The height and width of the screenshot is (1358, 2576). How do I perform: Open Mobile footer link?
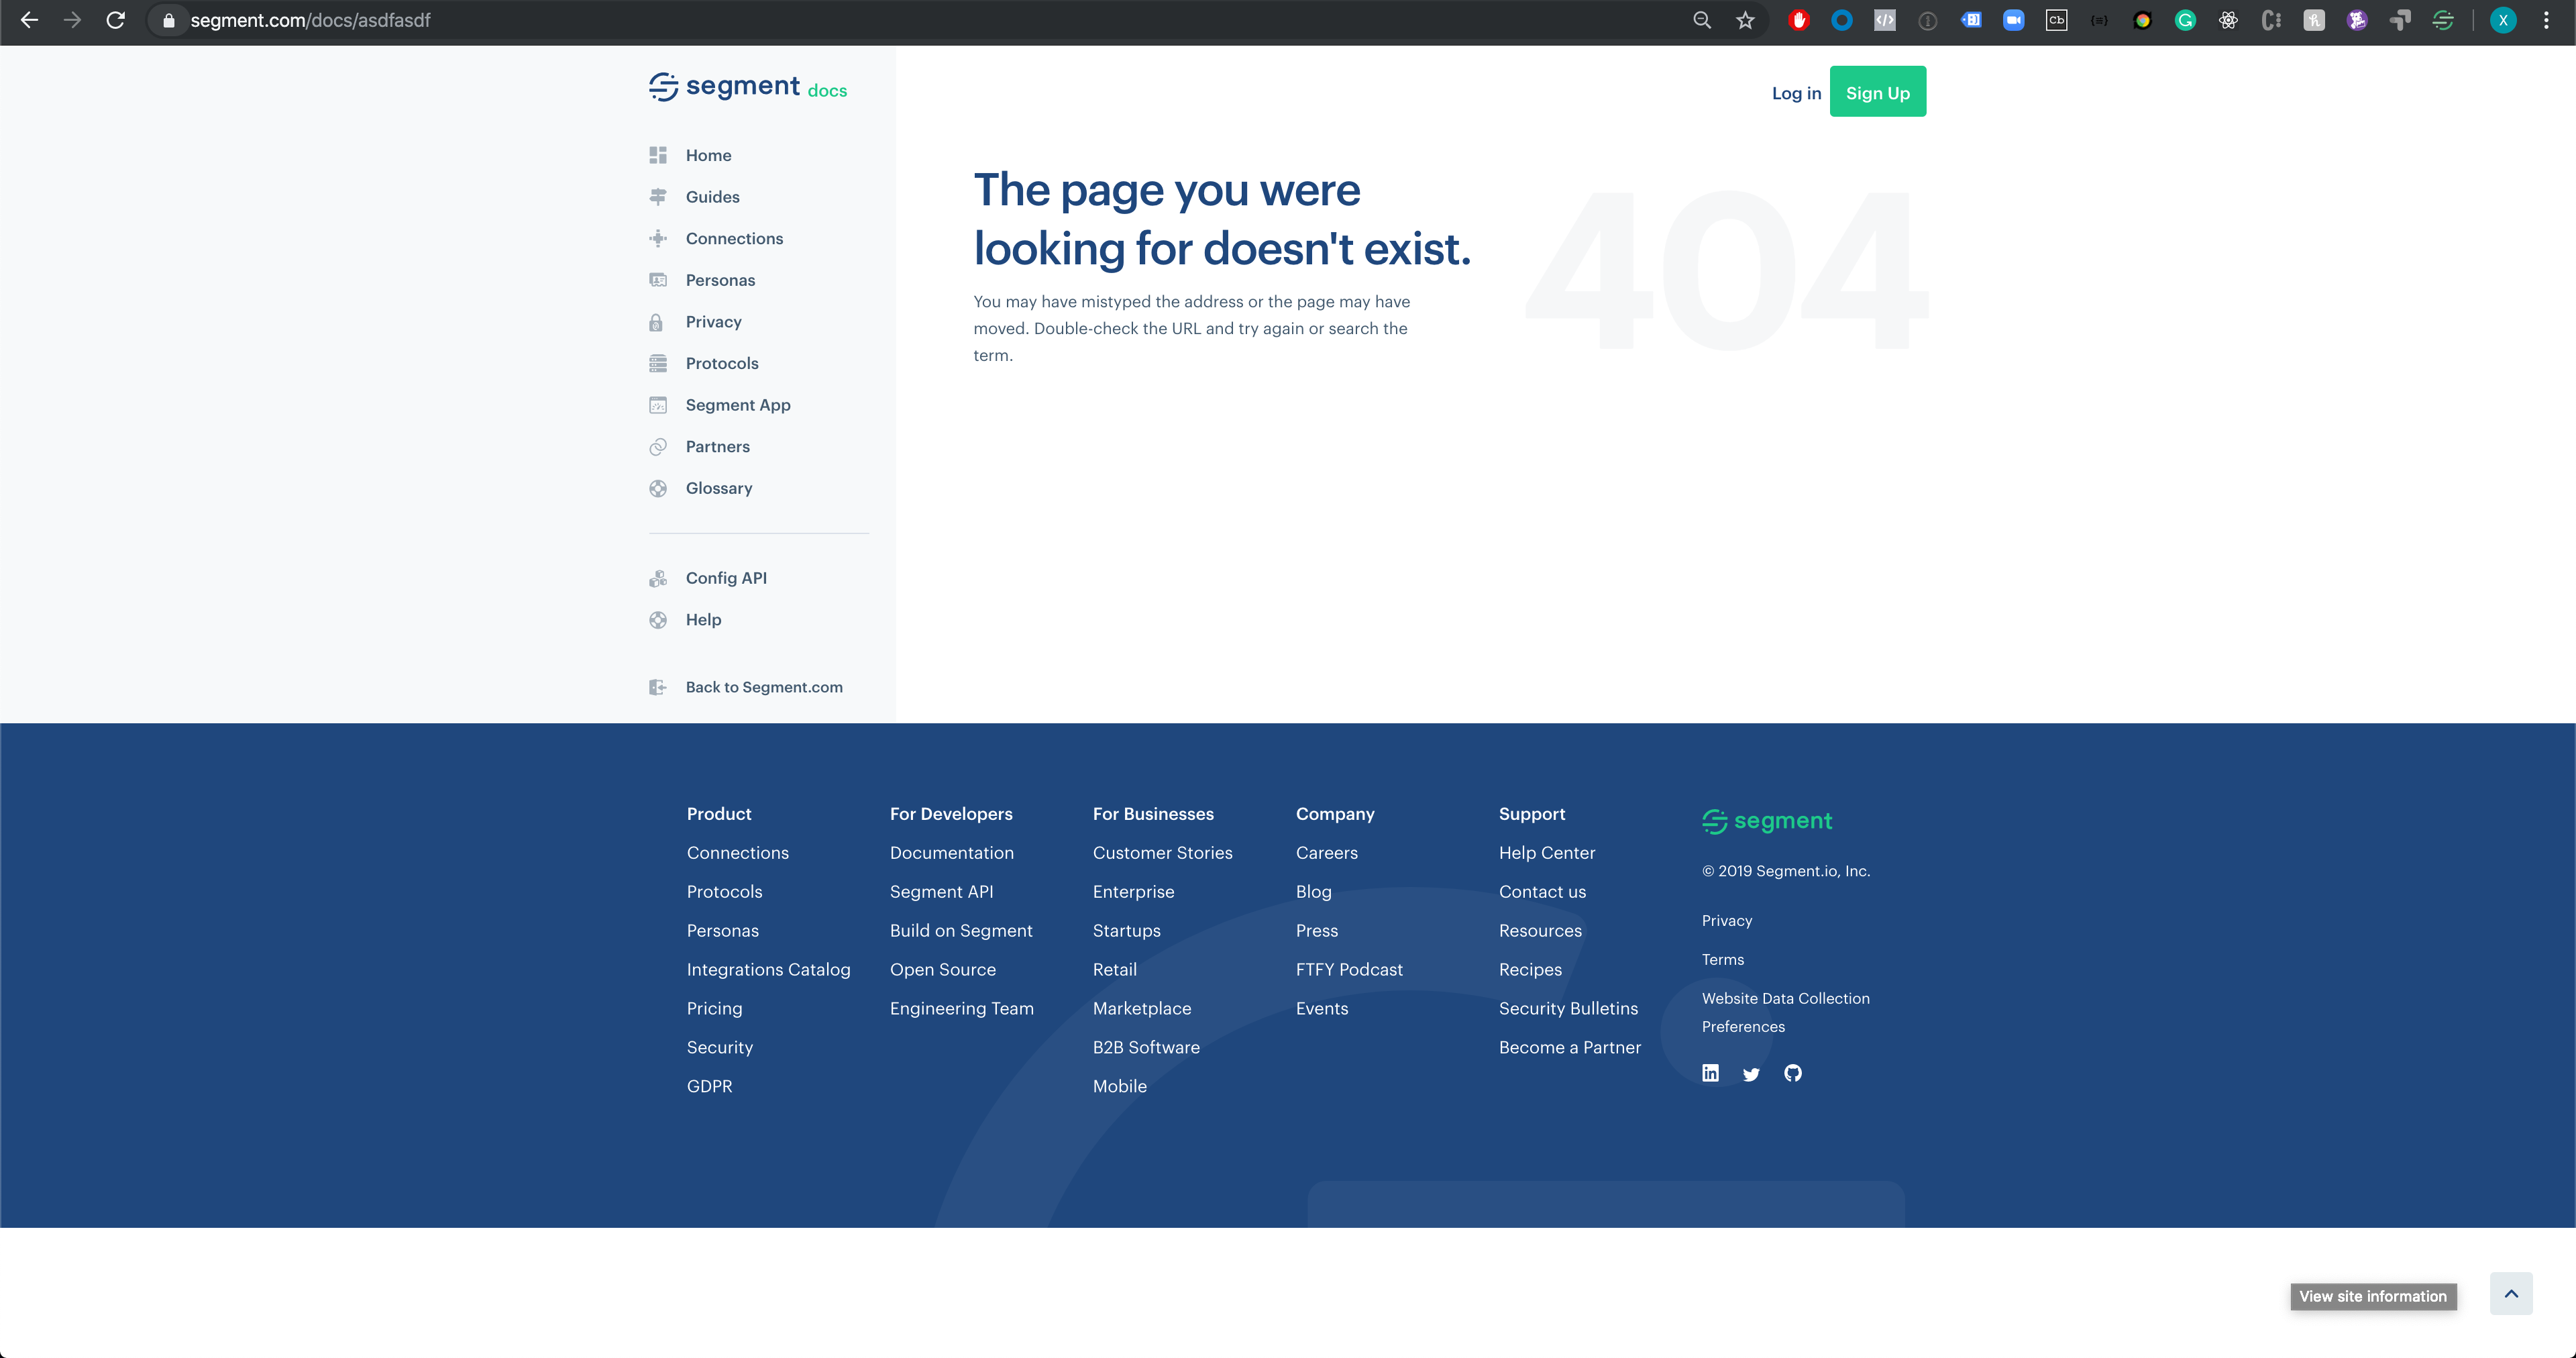1119,1087
